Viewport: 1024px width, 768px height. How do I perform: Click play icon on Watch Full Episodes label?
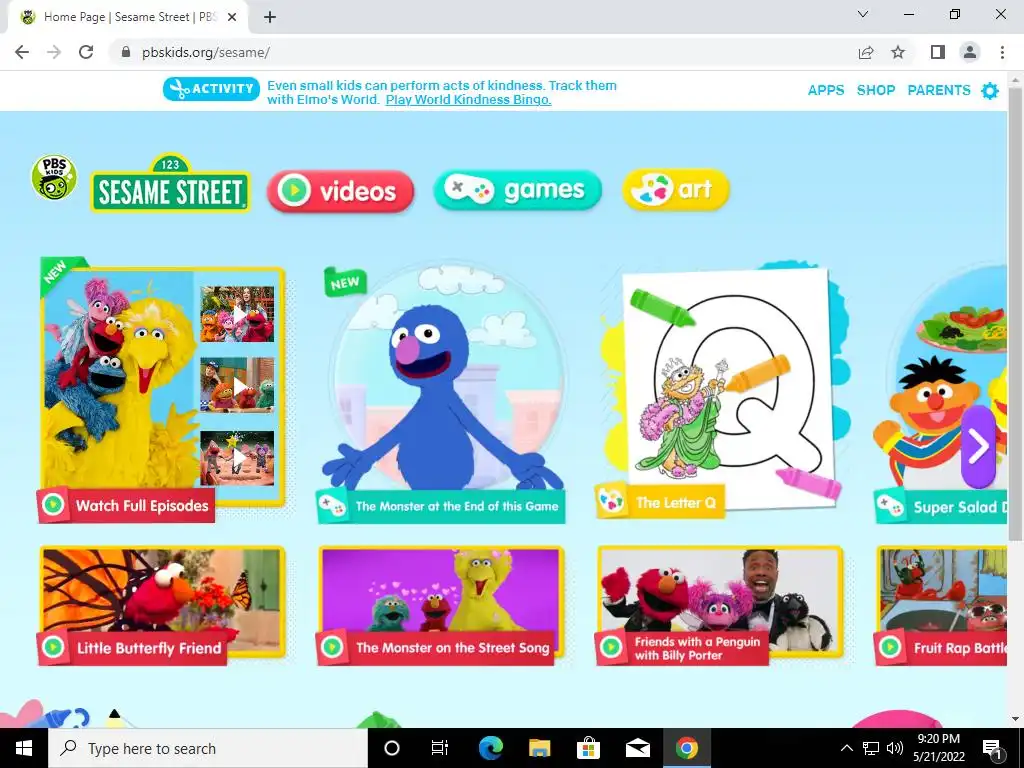pos(54,505)
